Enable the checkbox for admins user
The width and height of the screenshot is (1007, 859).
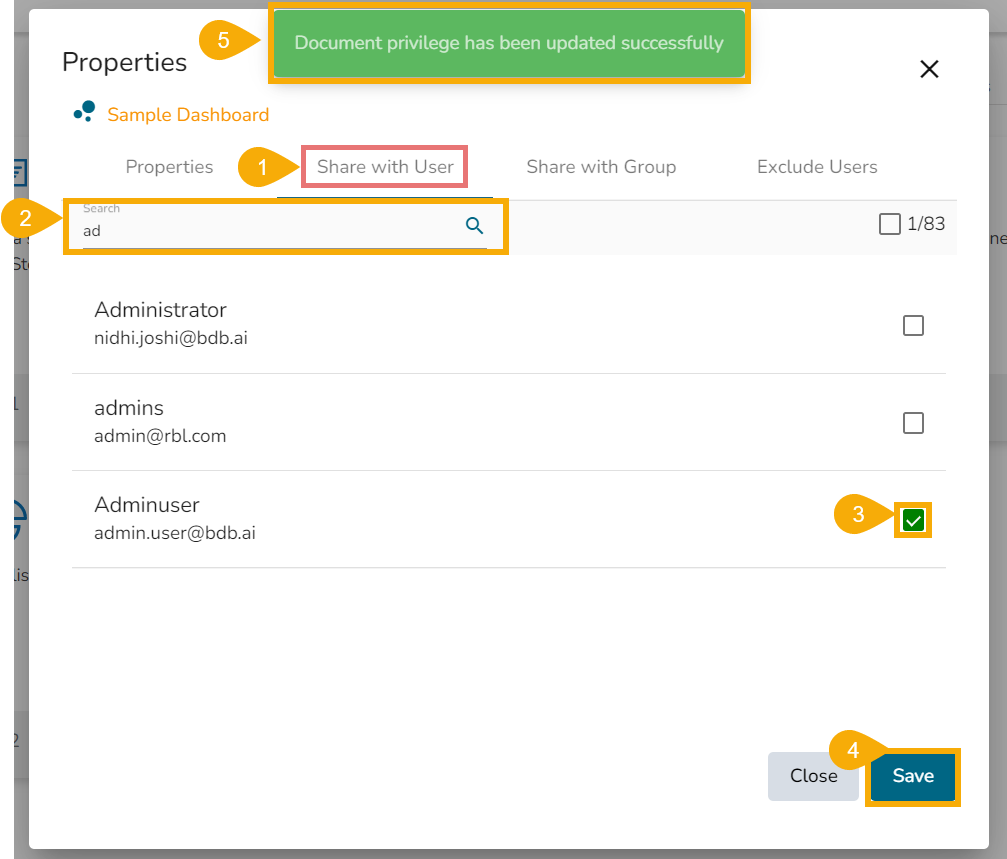pos(913,424)
